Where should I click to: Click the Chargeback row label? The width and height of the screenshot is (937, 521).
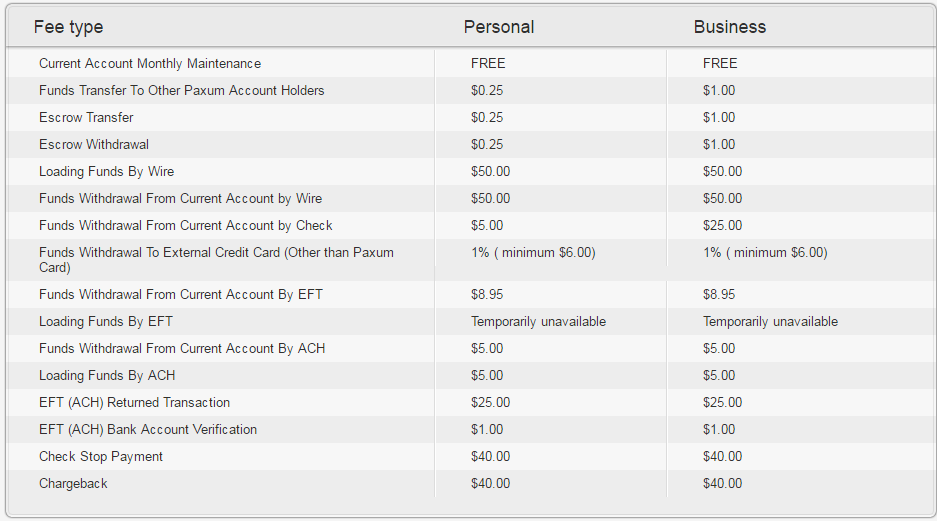73,483
